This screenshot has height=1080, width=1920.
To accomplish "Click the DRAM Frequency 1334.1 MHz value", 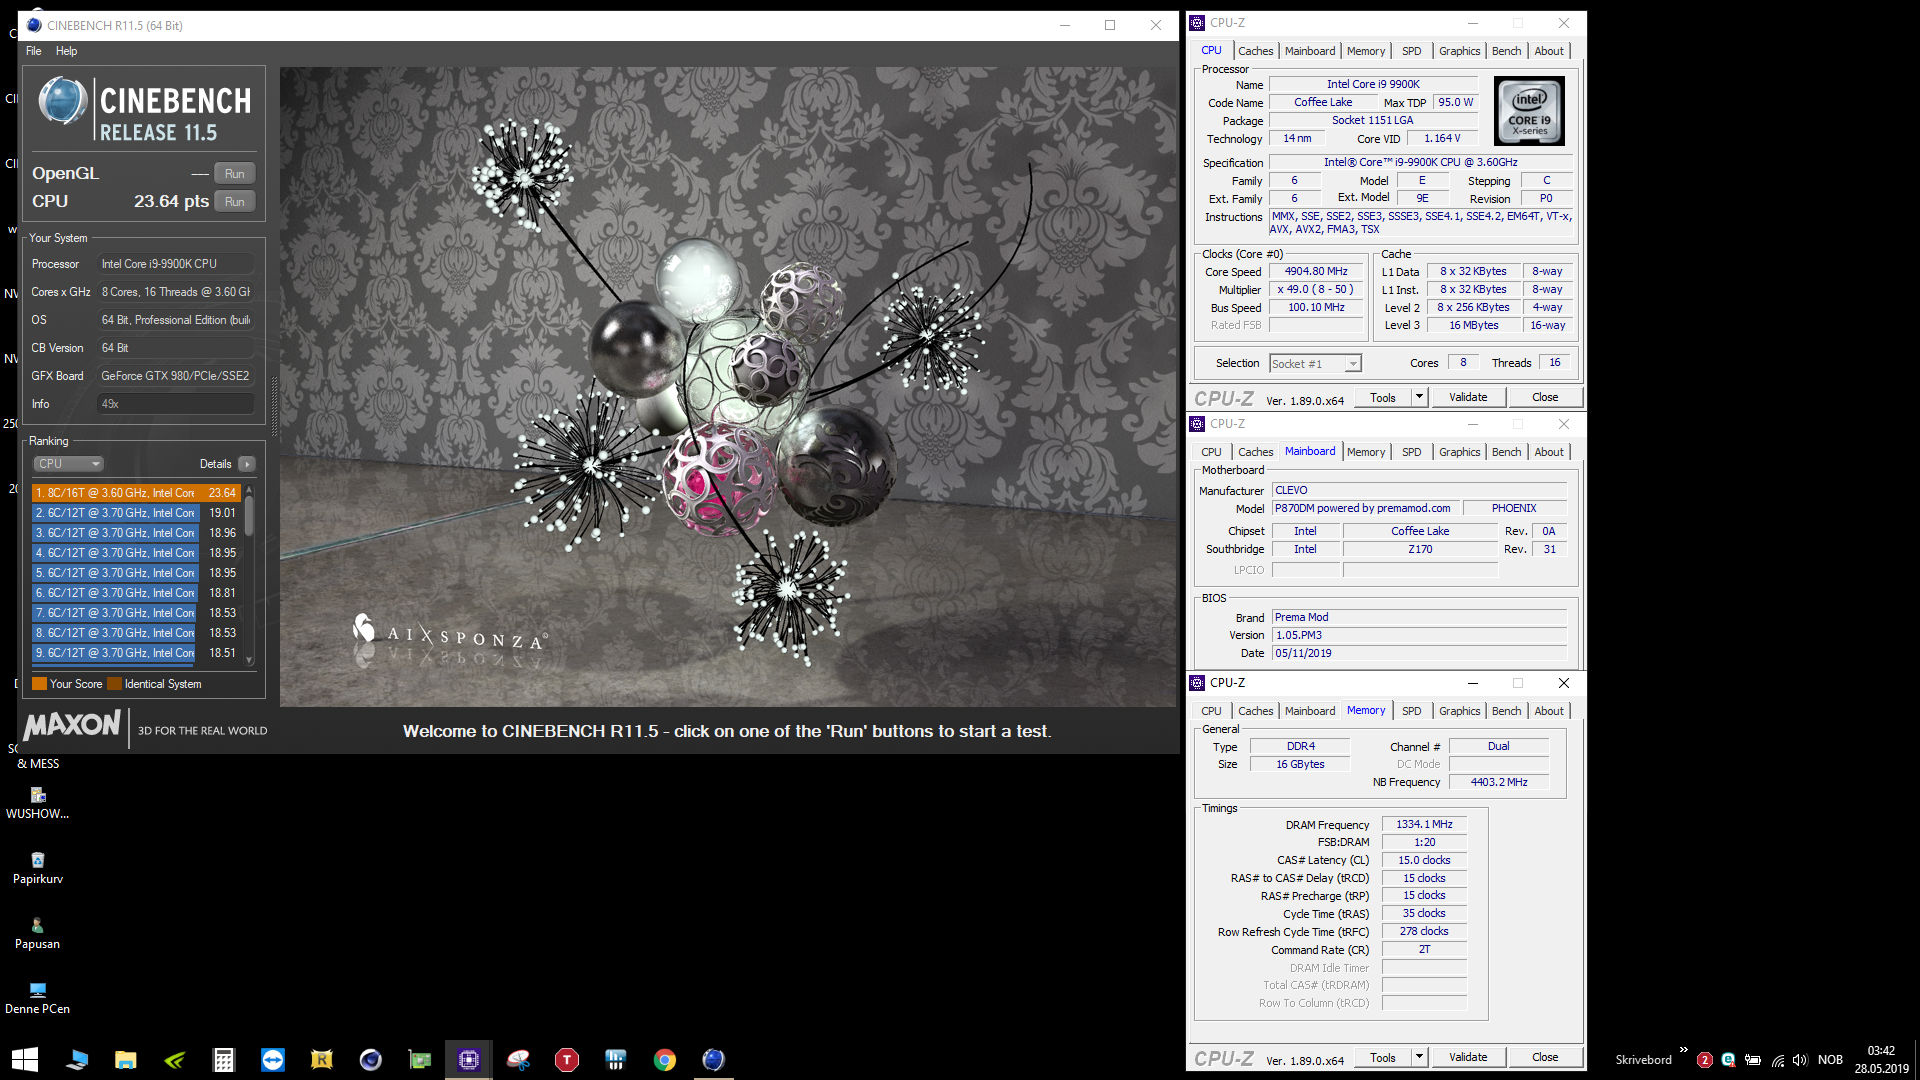I will 1424,825.
